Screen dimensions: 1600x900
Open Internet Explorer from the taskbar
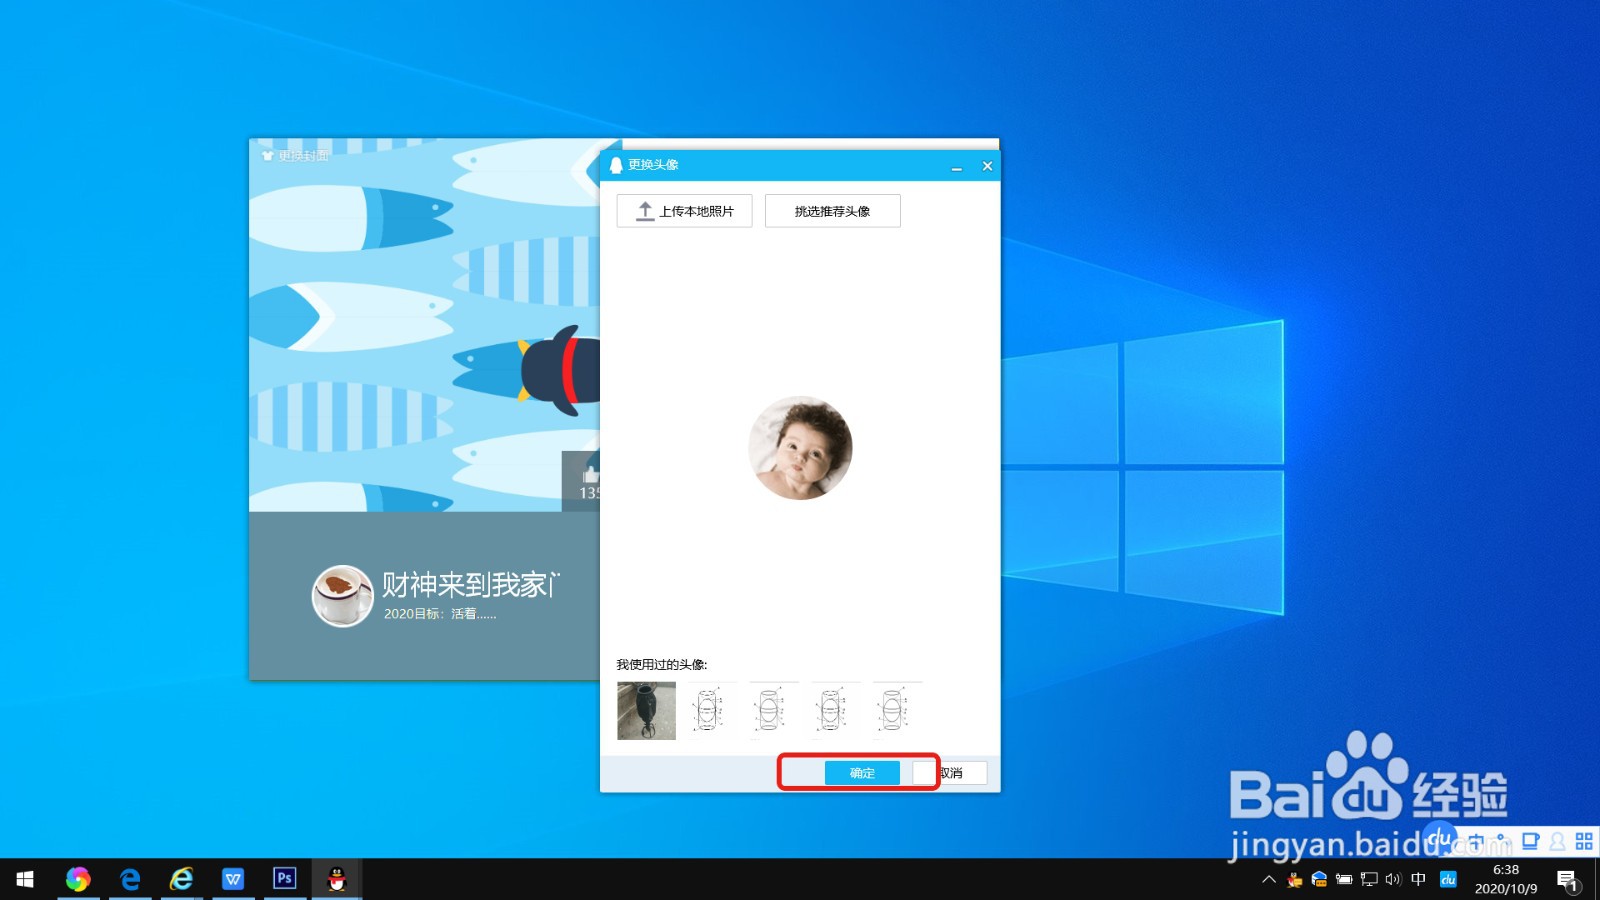(x=182, y=880)
